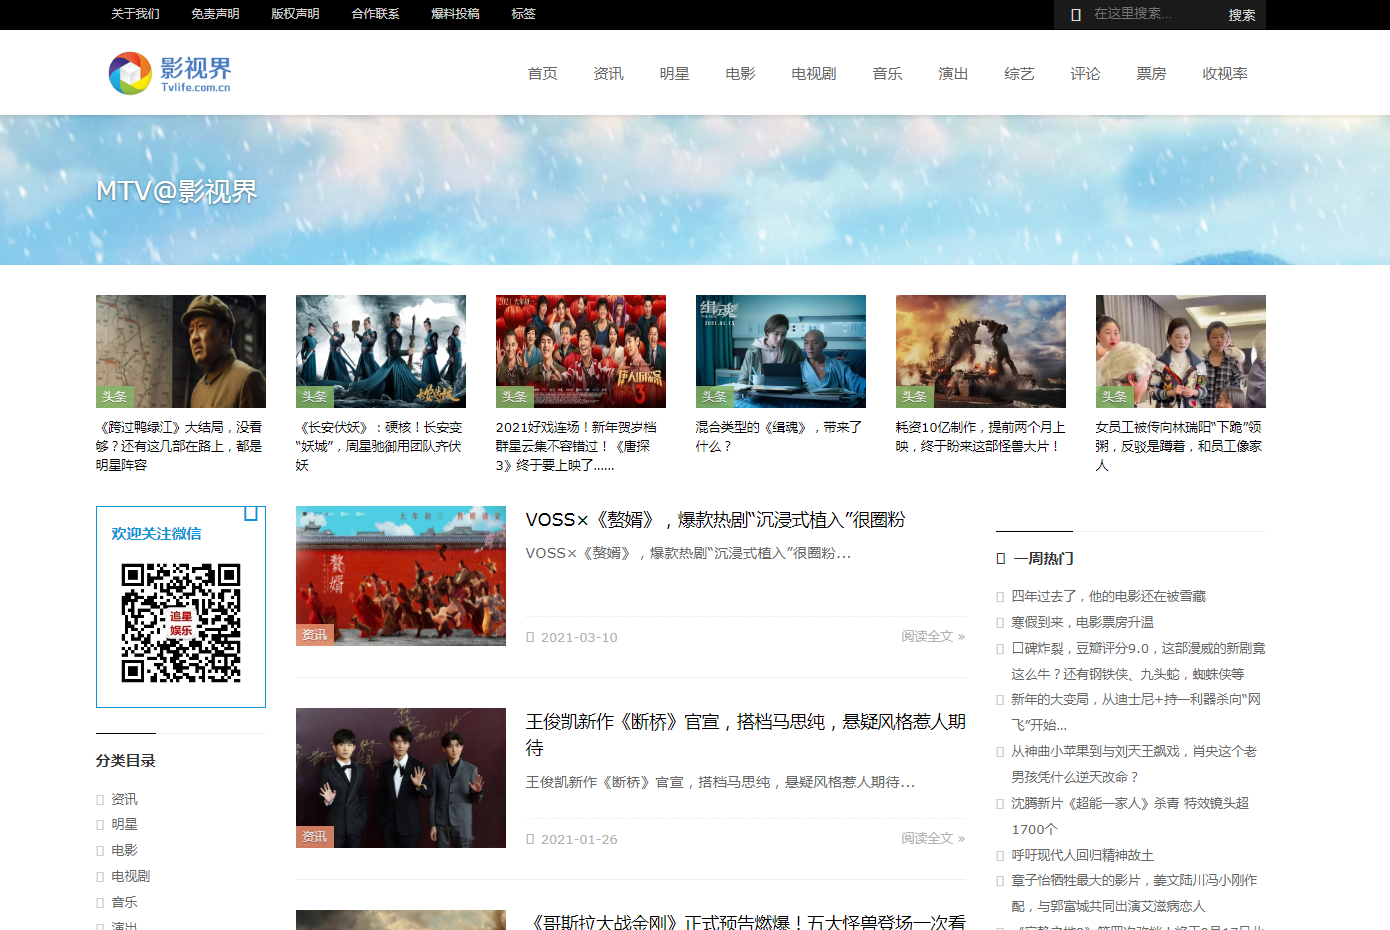The width and height of the screenshot is (1390, 930).
Task: Open the 爆料投稿 top link
Action: point(455,14)
